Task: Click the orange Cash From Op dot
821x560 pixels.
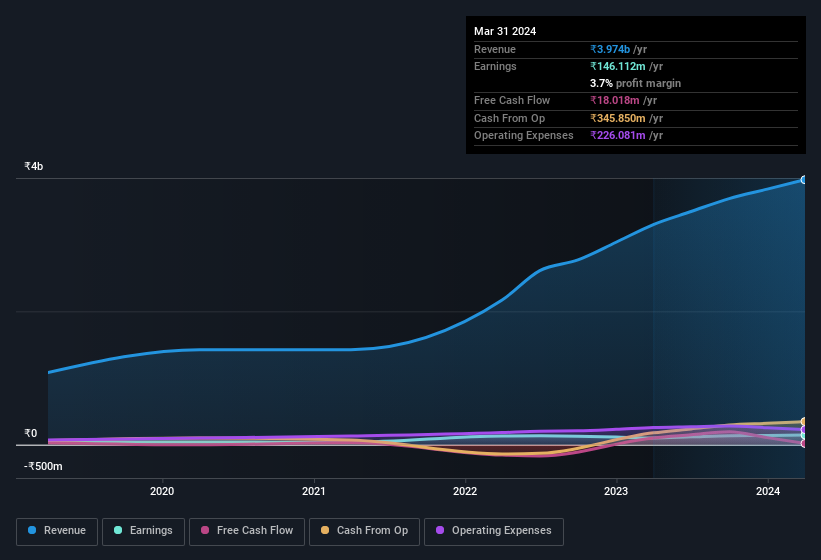Action: (x=325, y=530)
